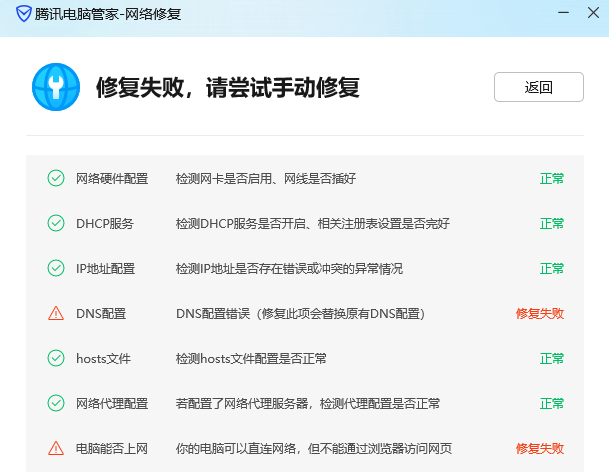Image resolution: width=609 pixels, height=476 pixels.
Task: Select the DNS配置 label
Action: coord(101,314)
